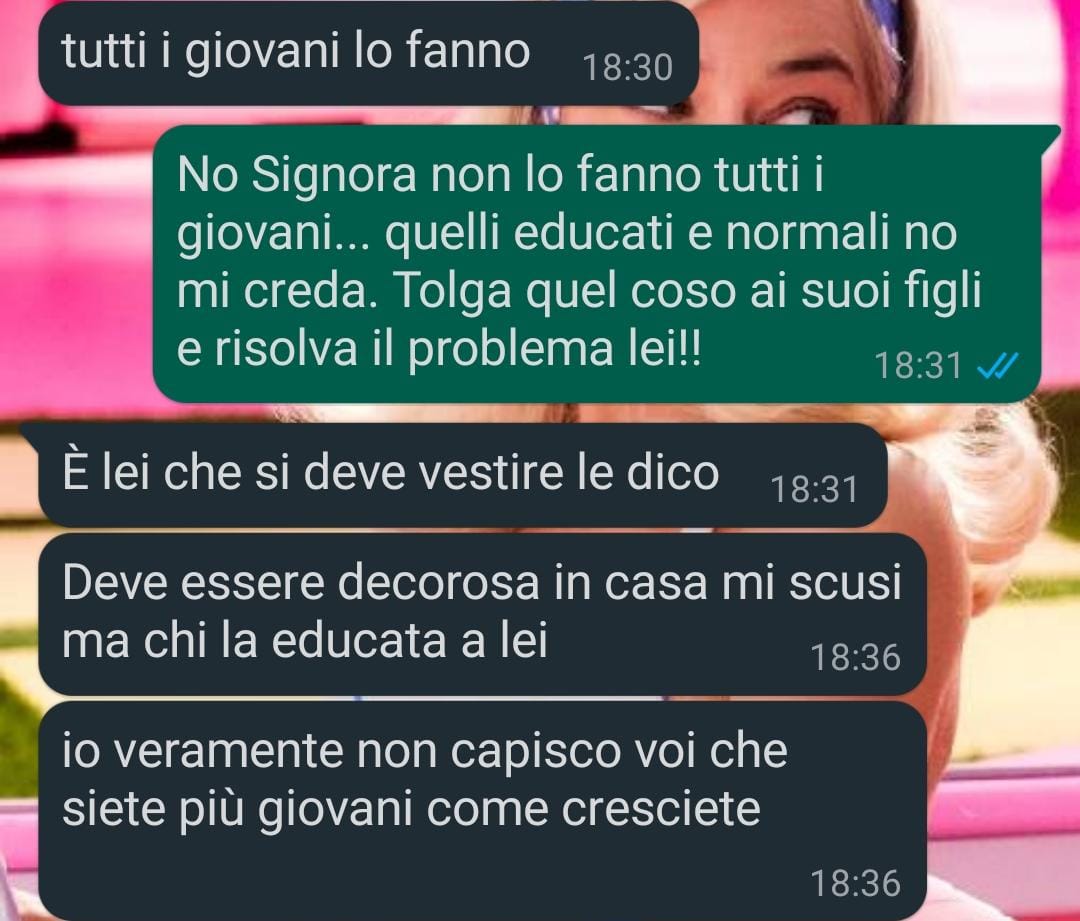The image size is (1080, 921).
Task: Click the 18:36 timestamp in the last bubble
Action: pyautogui.click(x=855, y=883)
